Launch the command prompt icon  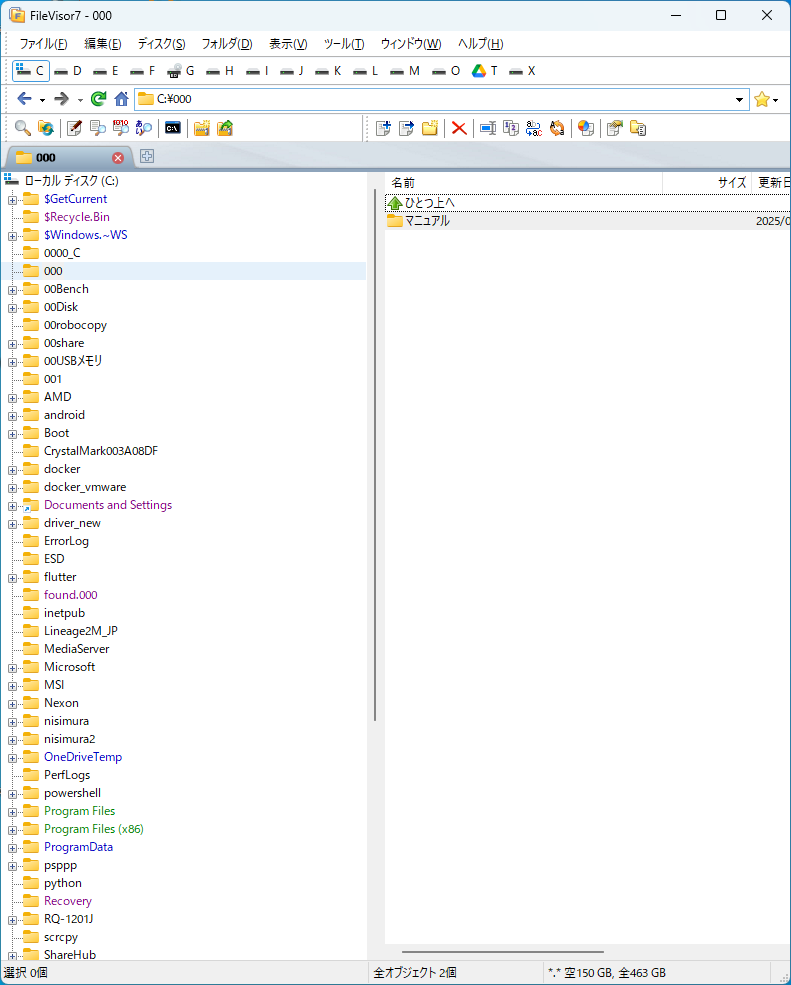173,128
